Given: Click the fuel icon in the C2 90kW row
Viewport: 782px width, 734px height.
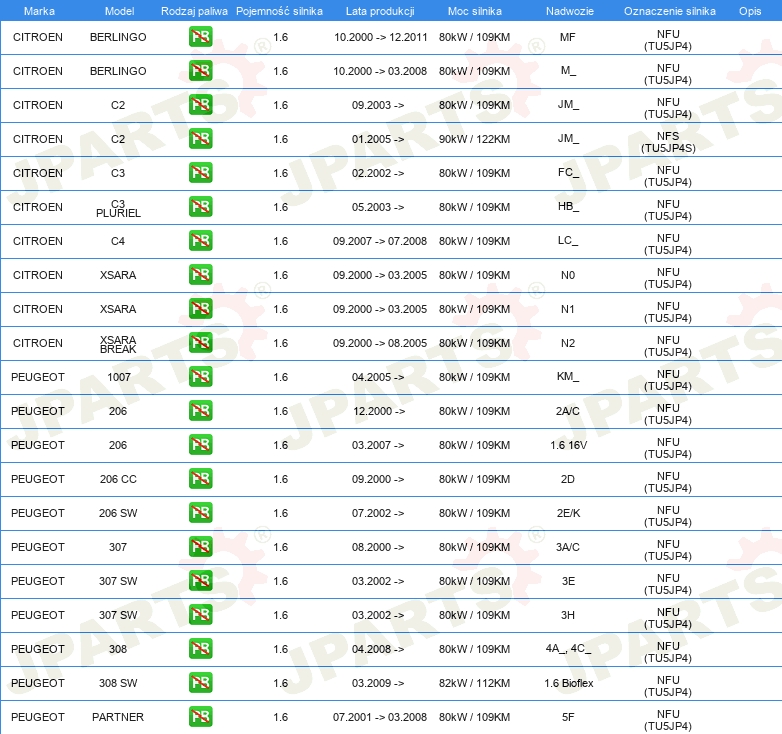Looking at the screenshot, I should pyautogui.click(x=200, y=139).
